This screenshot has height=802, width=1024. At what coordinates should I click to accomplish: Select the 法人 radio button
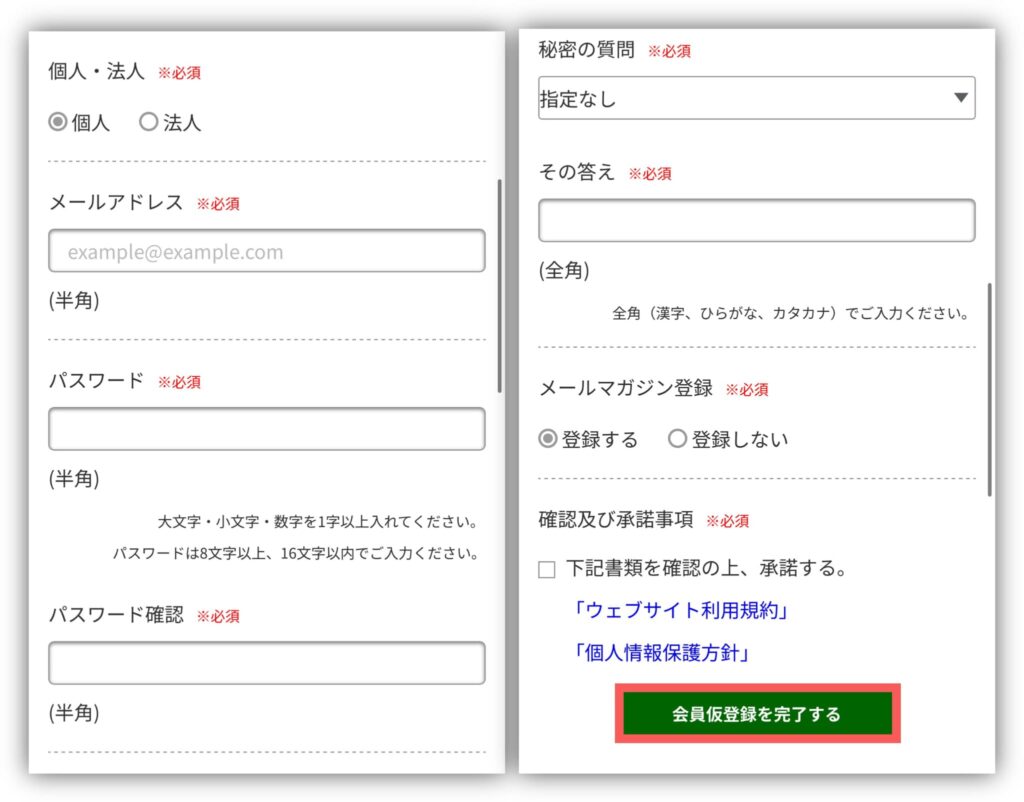[149, 122]
